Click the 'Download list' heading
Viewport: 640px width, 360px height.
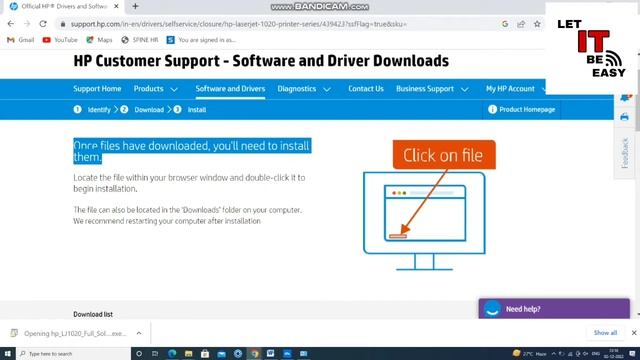point(93,314)
